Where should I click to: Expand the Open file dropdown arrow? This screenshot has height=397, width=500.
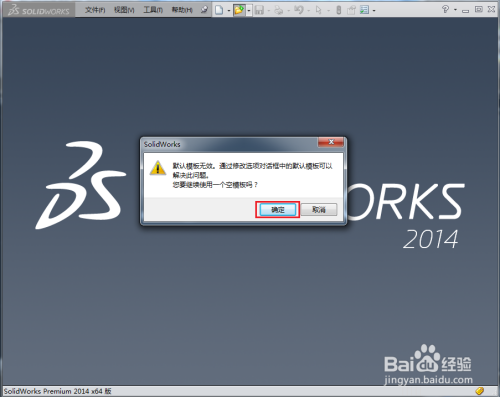coord(249,10)
